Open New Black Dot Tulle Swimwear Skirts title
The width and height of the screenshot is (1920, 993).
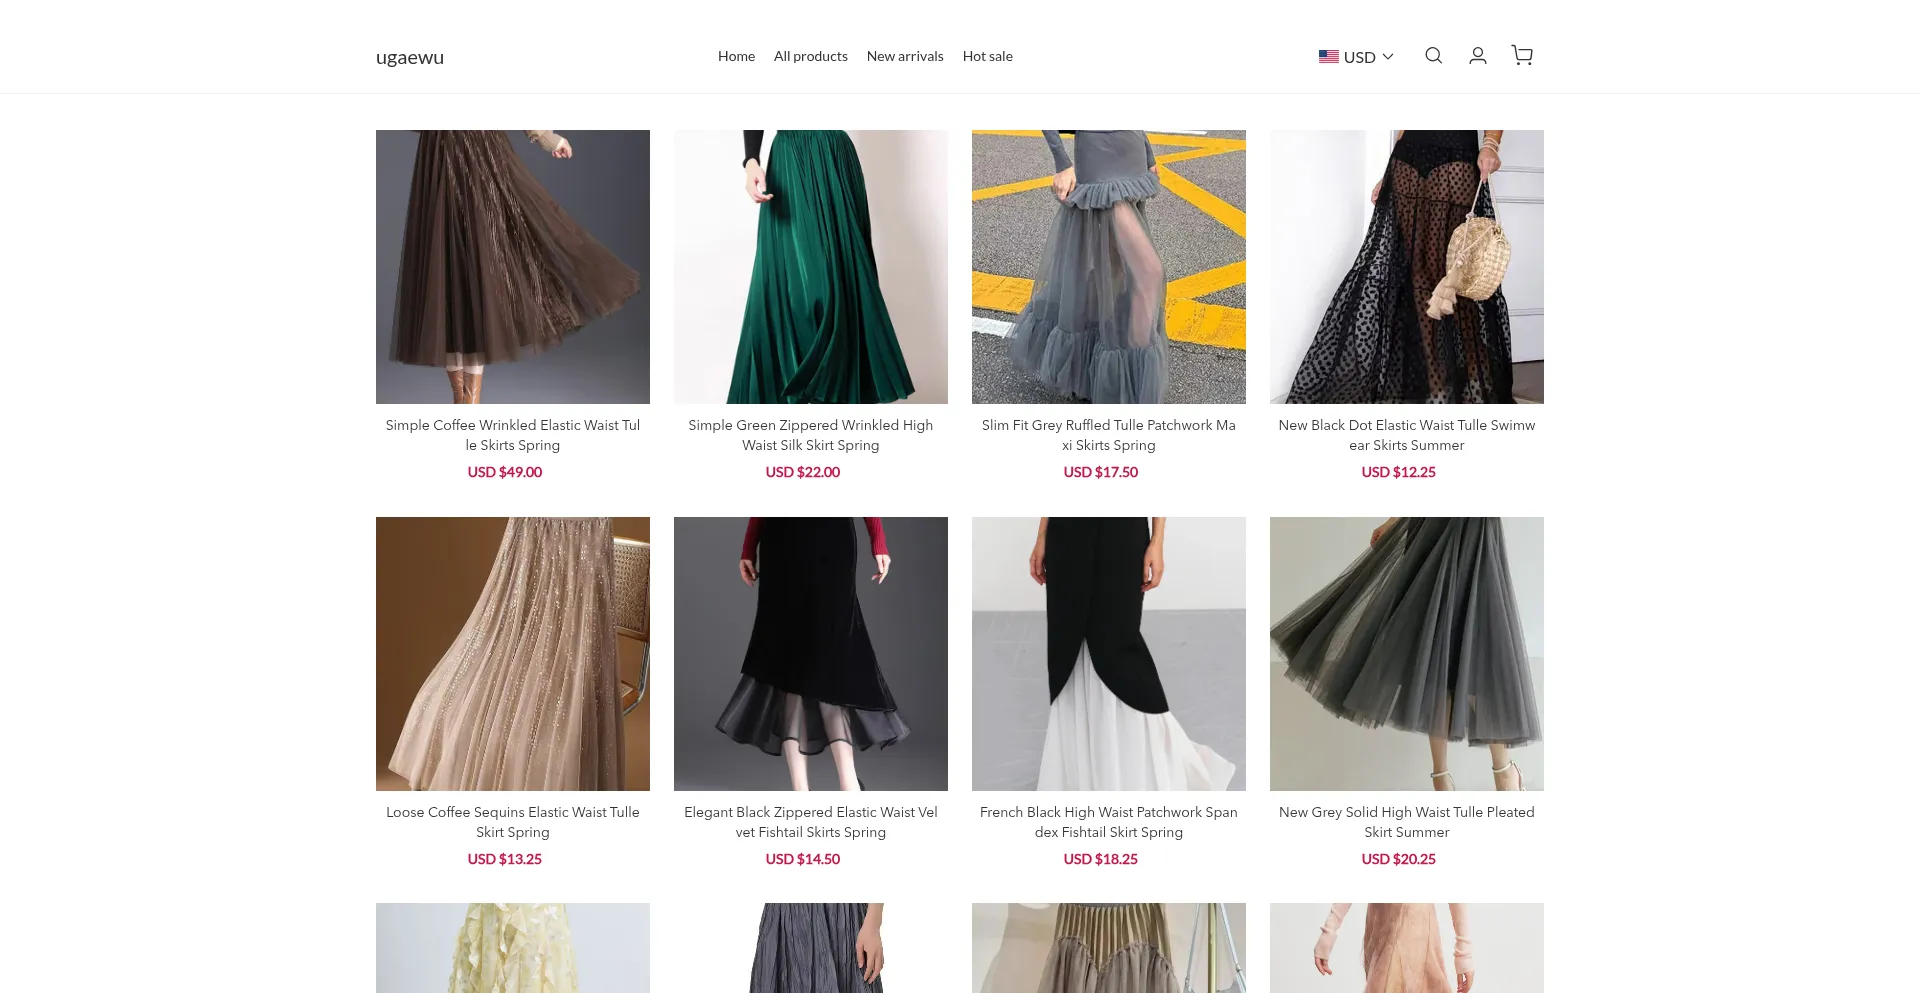click(x=1407, y=435)
